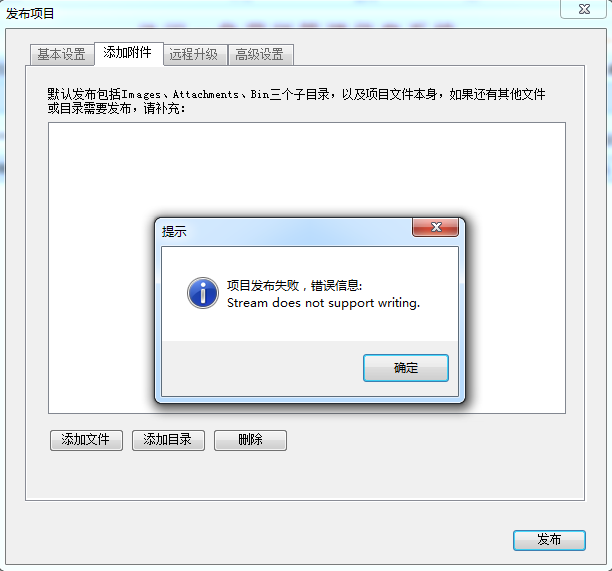
Task: Open the 远程升级 tab
Action: (x=194, y=54)
